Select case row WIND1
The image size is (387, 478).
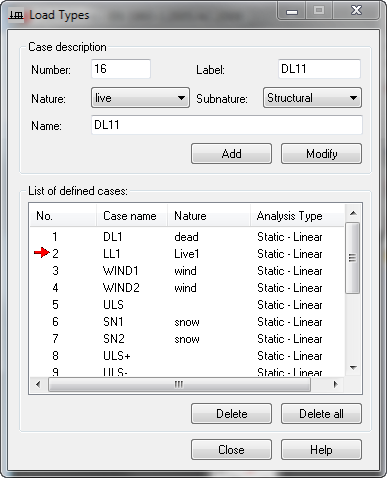[187, 271]
